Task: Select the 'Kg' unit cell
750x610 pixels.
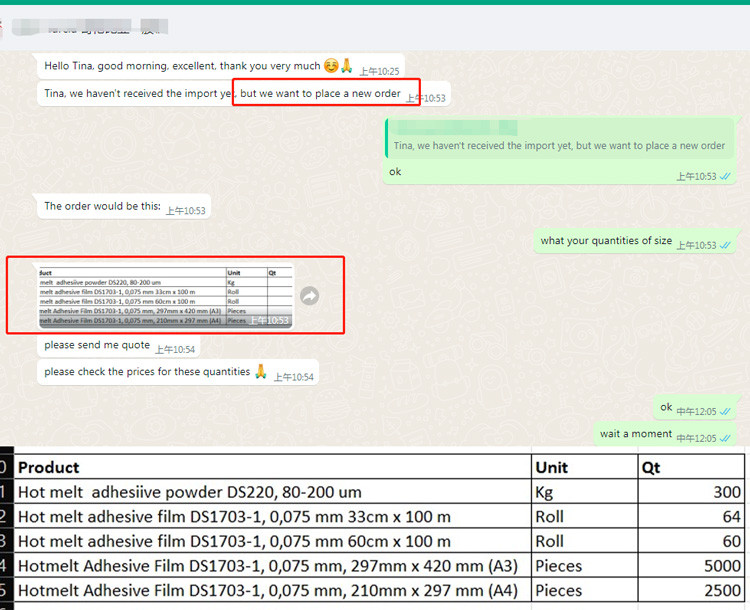Action: tap(585, 492)
